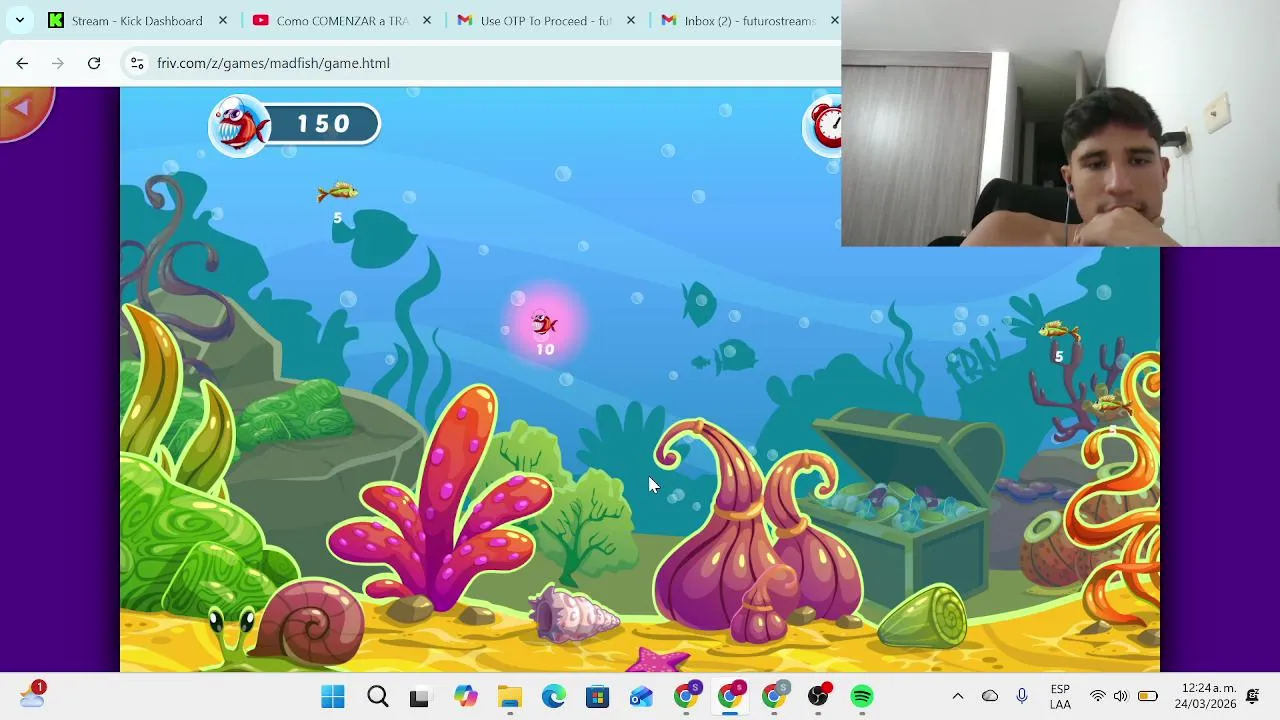Image resolution: width=1280 pixels, height=720 pixels.
Task: Open the weather widget in taskbar
Action: 32,695
